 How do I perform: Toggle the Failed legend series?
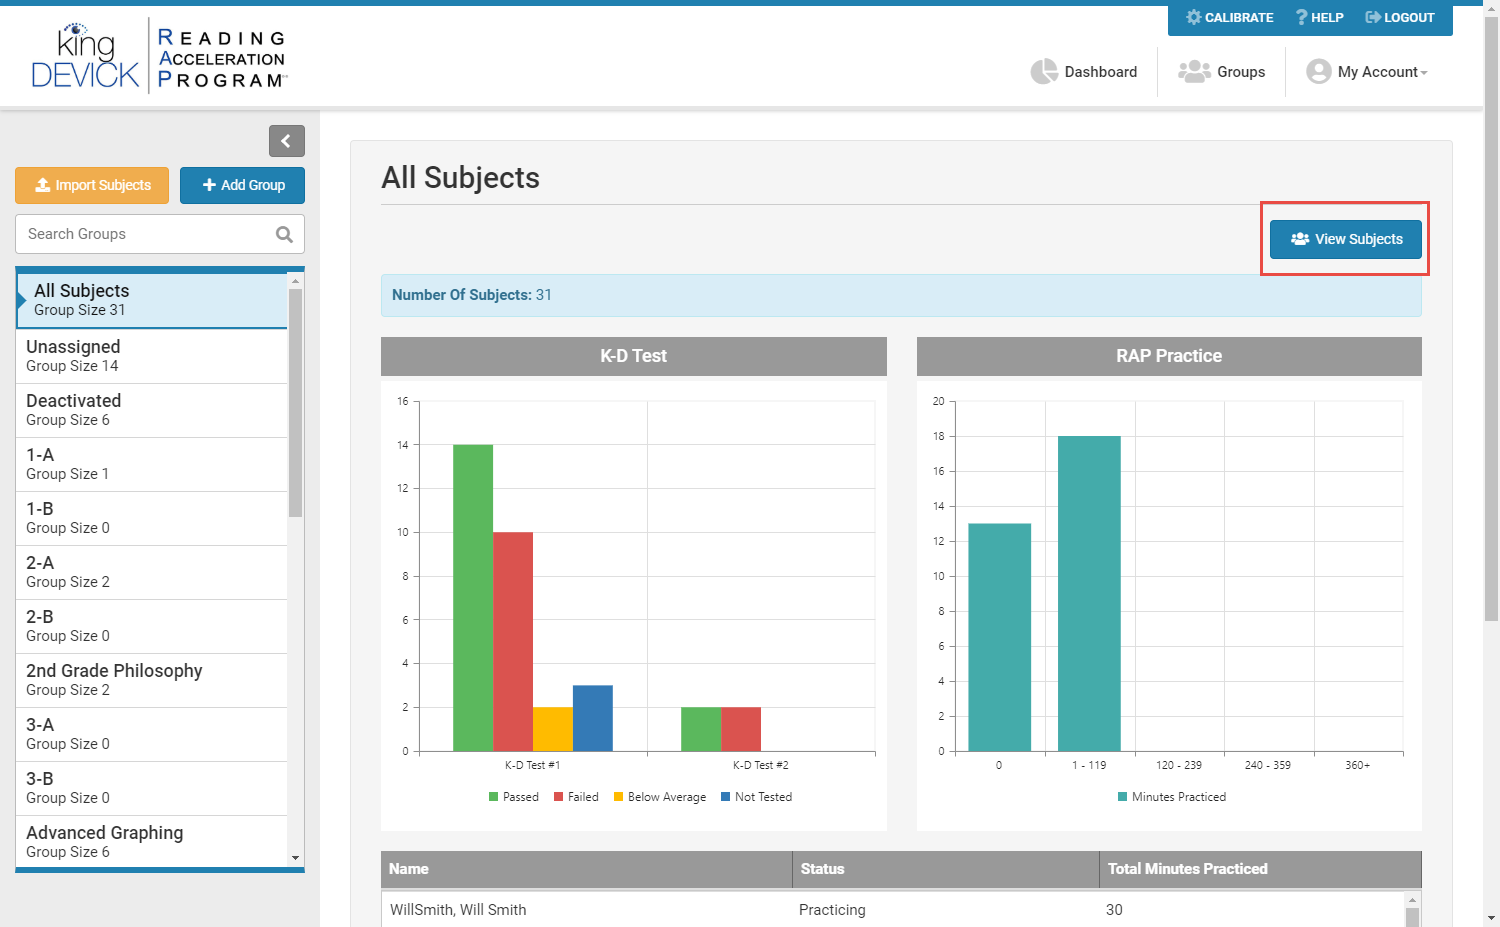click(x=576, y=797)
